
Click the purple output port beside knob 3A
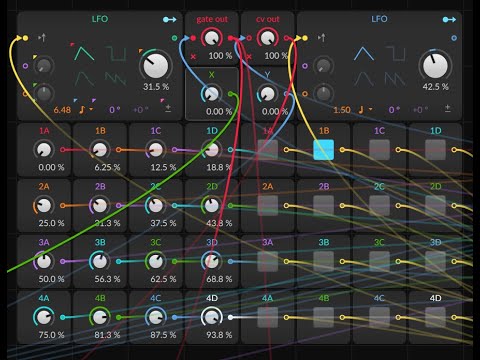63,261
